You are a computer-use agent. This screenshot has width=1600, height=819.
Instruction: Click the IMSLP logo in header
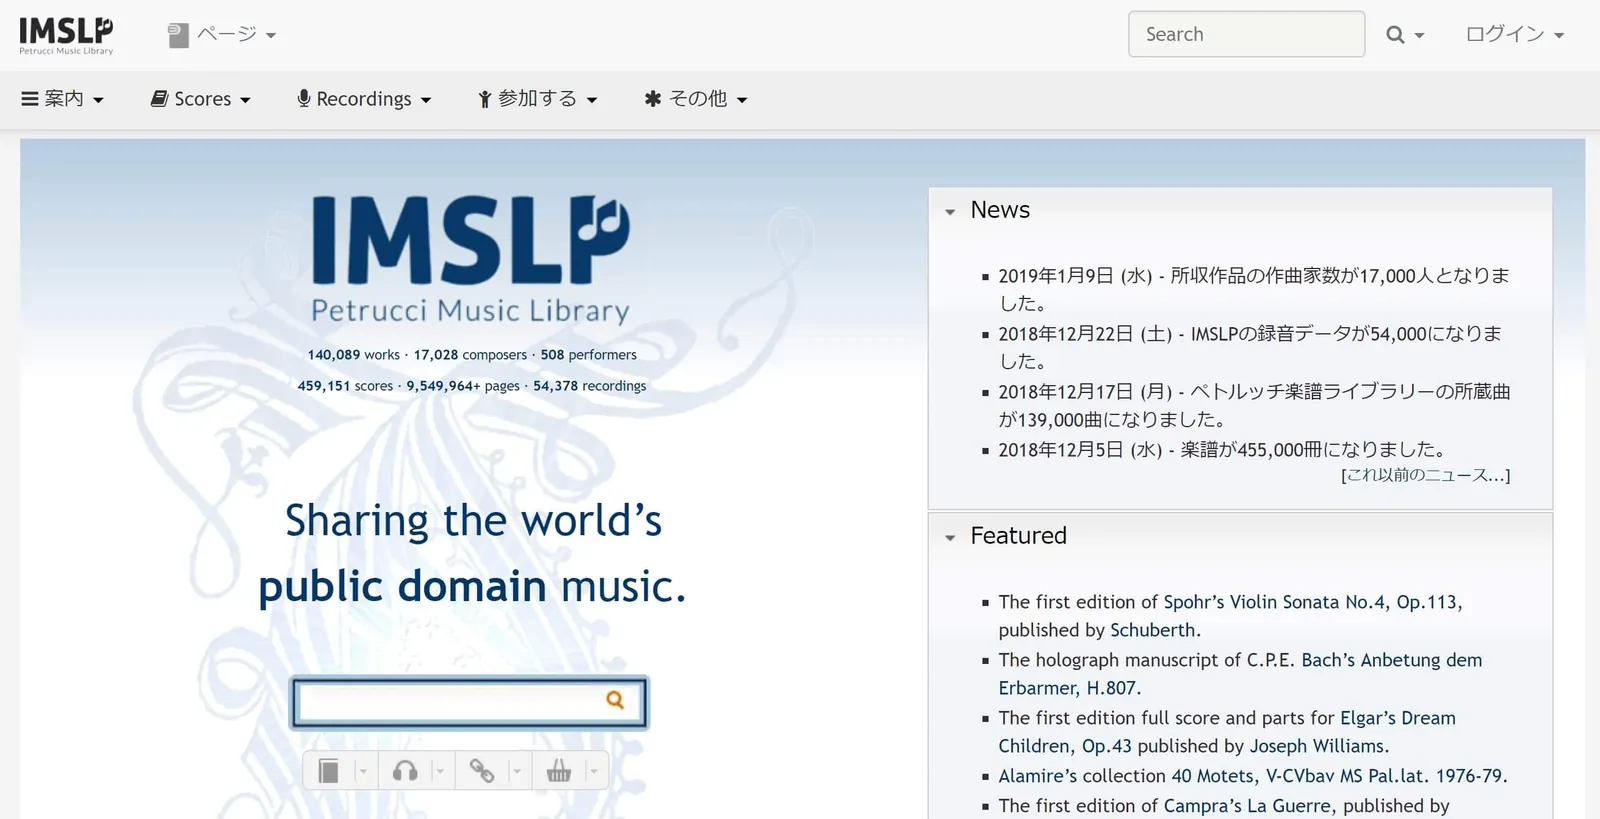(66, 35)
